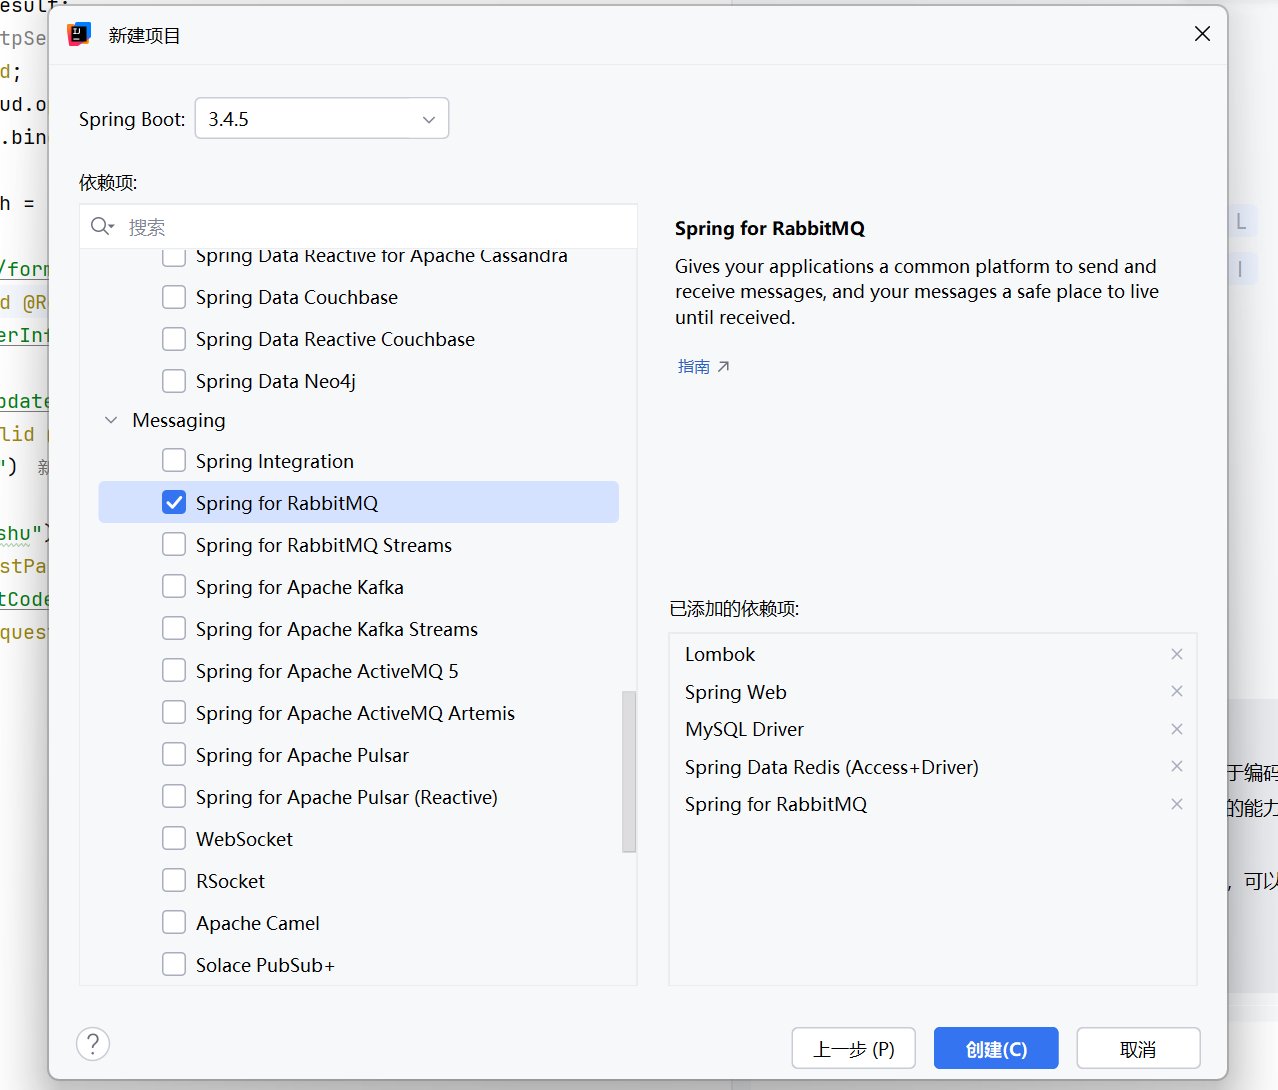Screen dimensions: 1278x1090
Task: Click the IntelliJ IDEA logo icon in title bar
Action: click(79, 35)
